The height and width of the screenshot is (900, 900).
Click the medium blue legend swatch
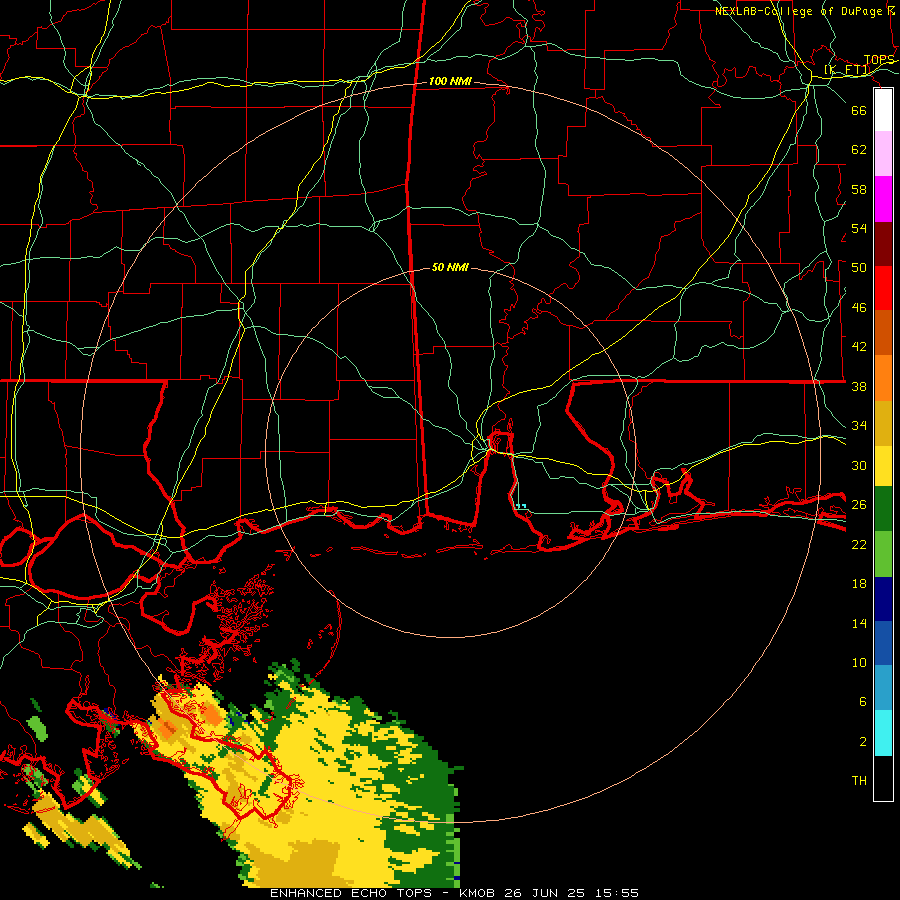click(x=883, y=643)
